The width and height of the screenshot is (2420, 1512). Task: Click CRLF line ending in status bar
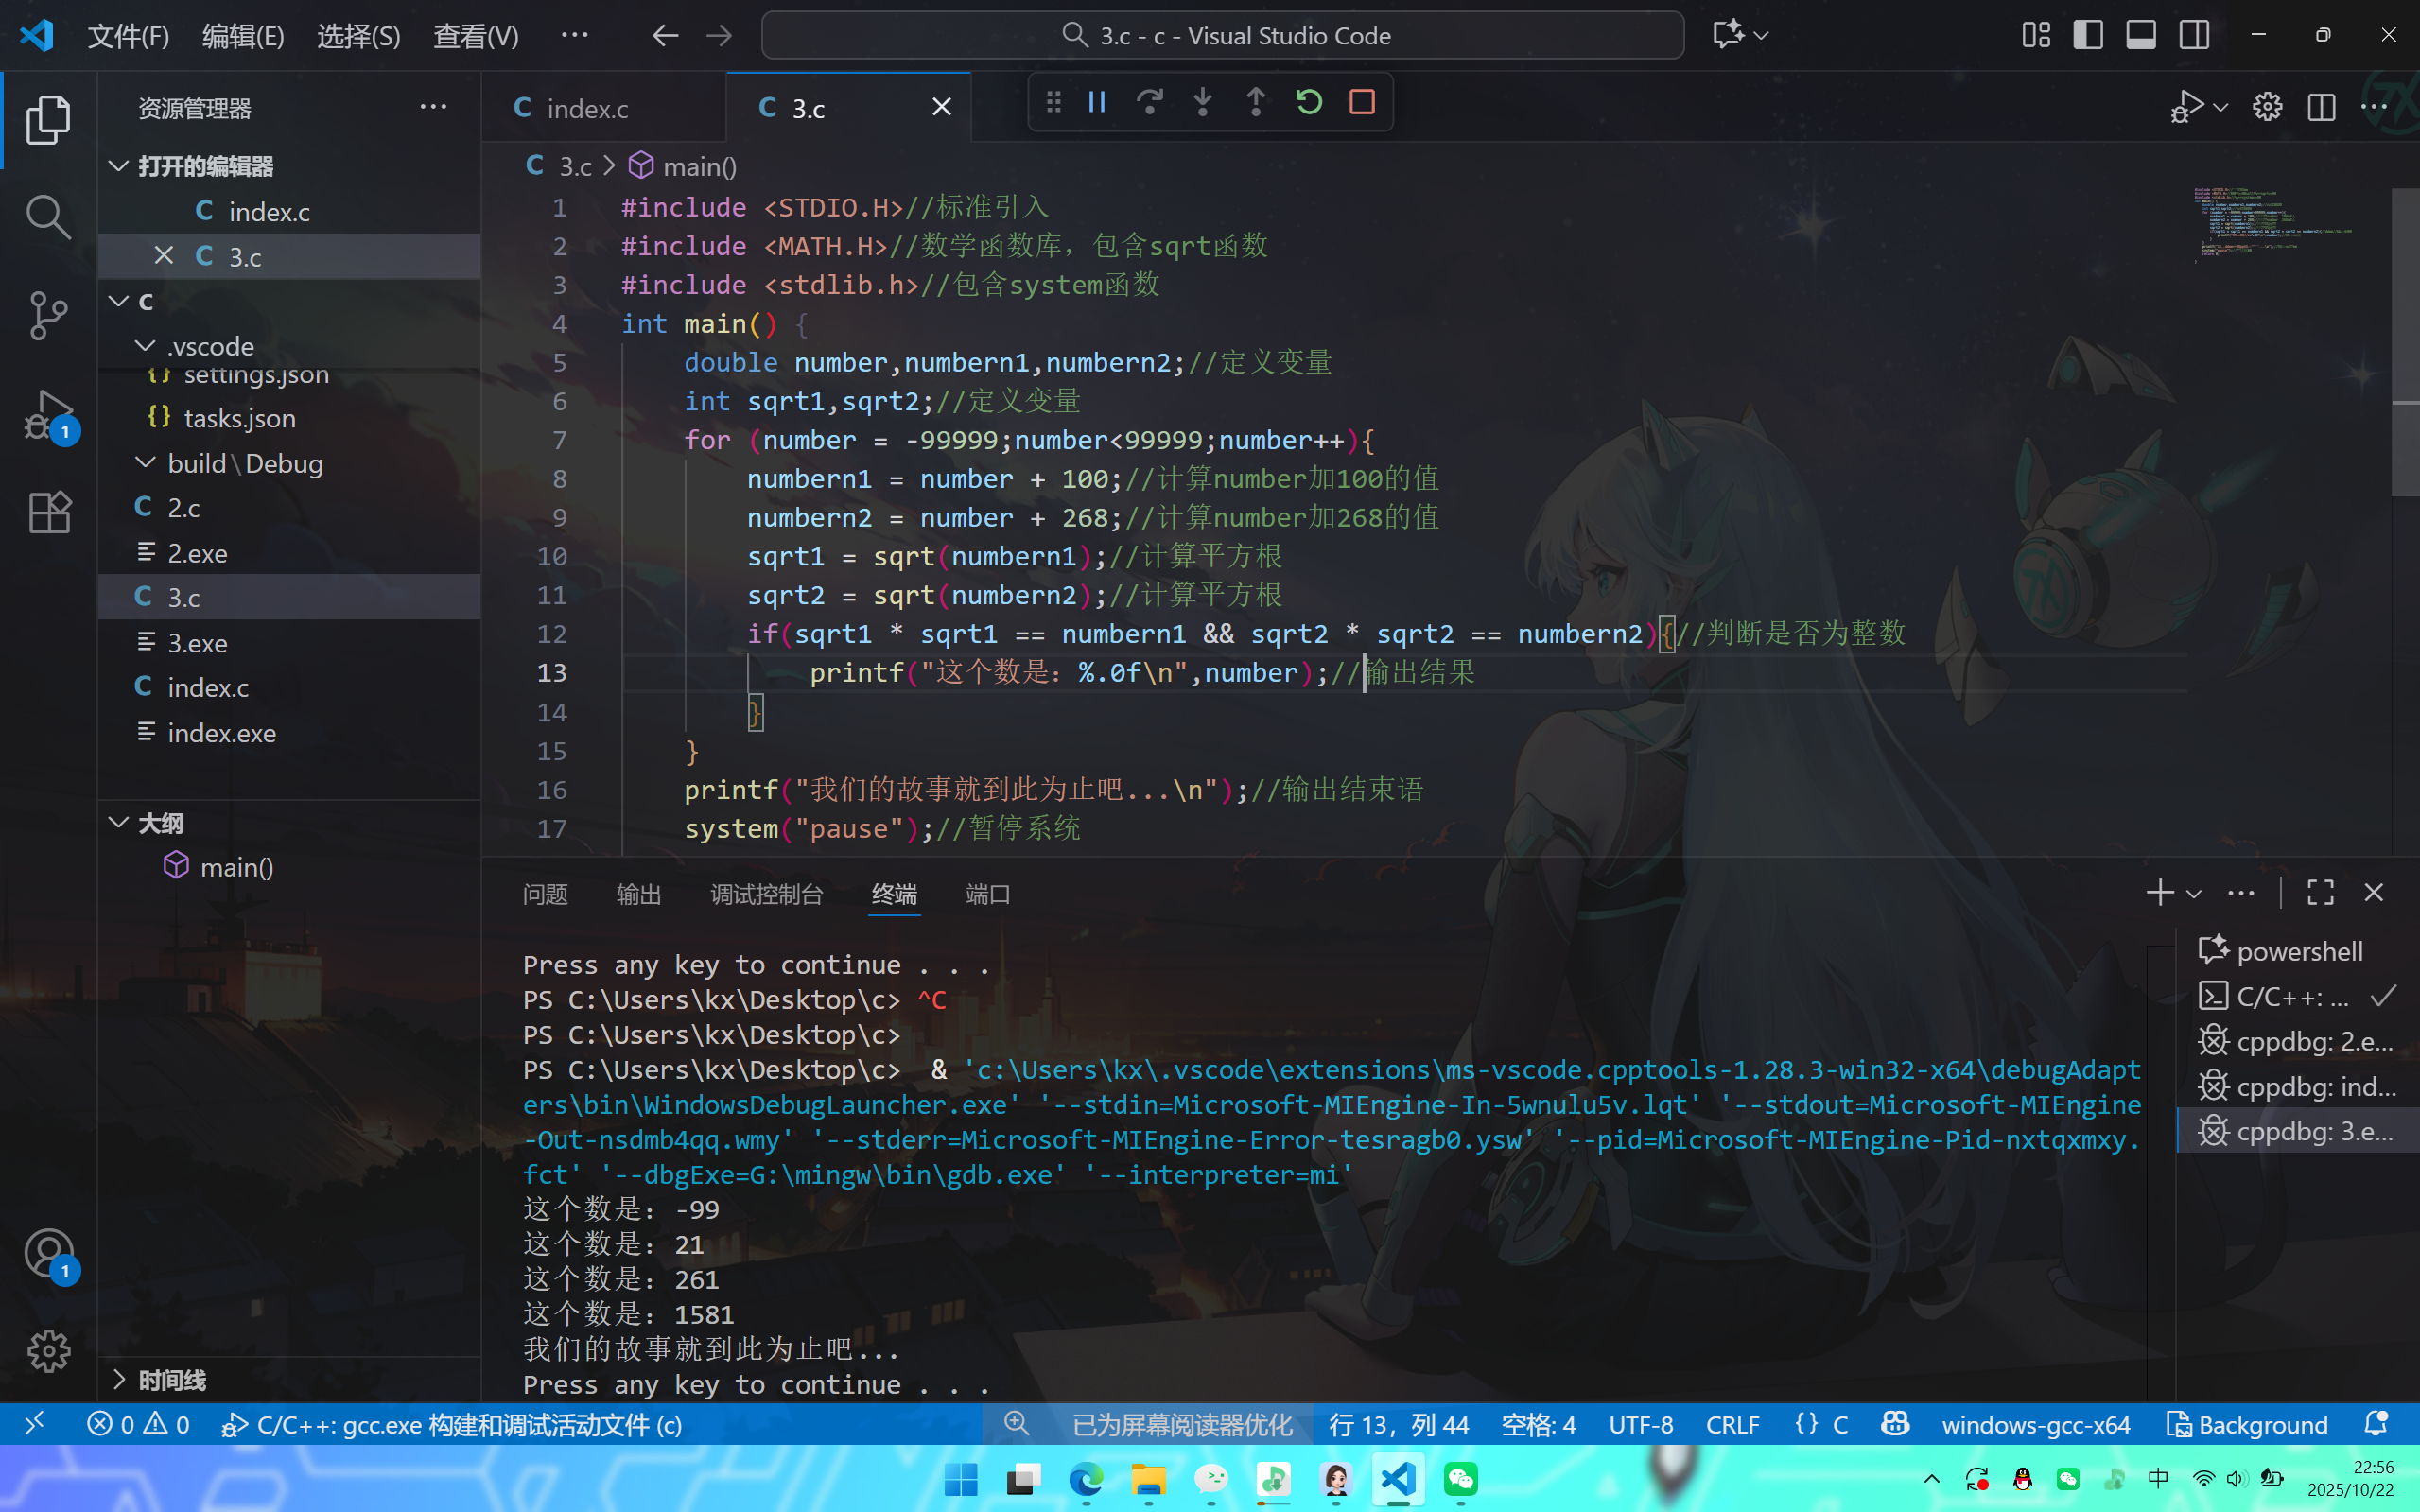1732,1424
